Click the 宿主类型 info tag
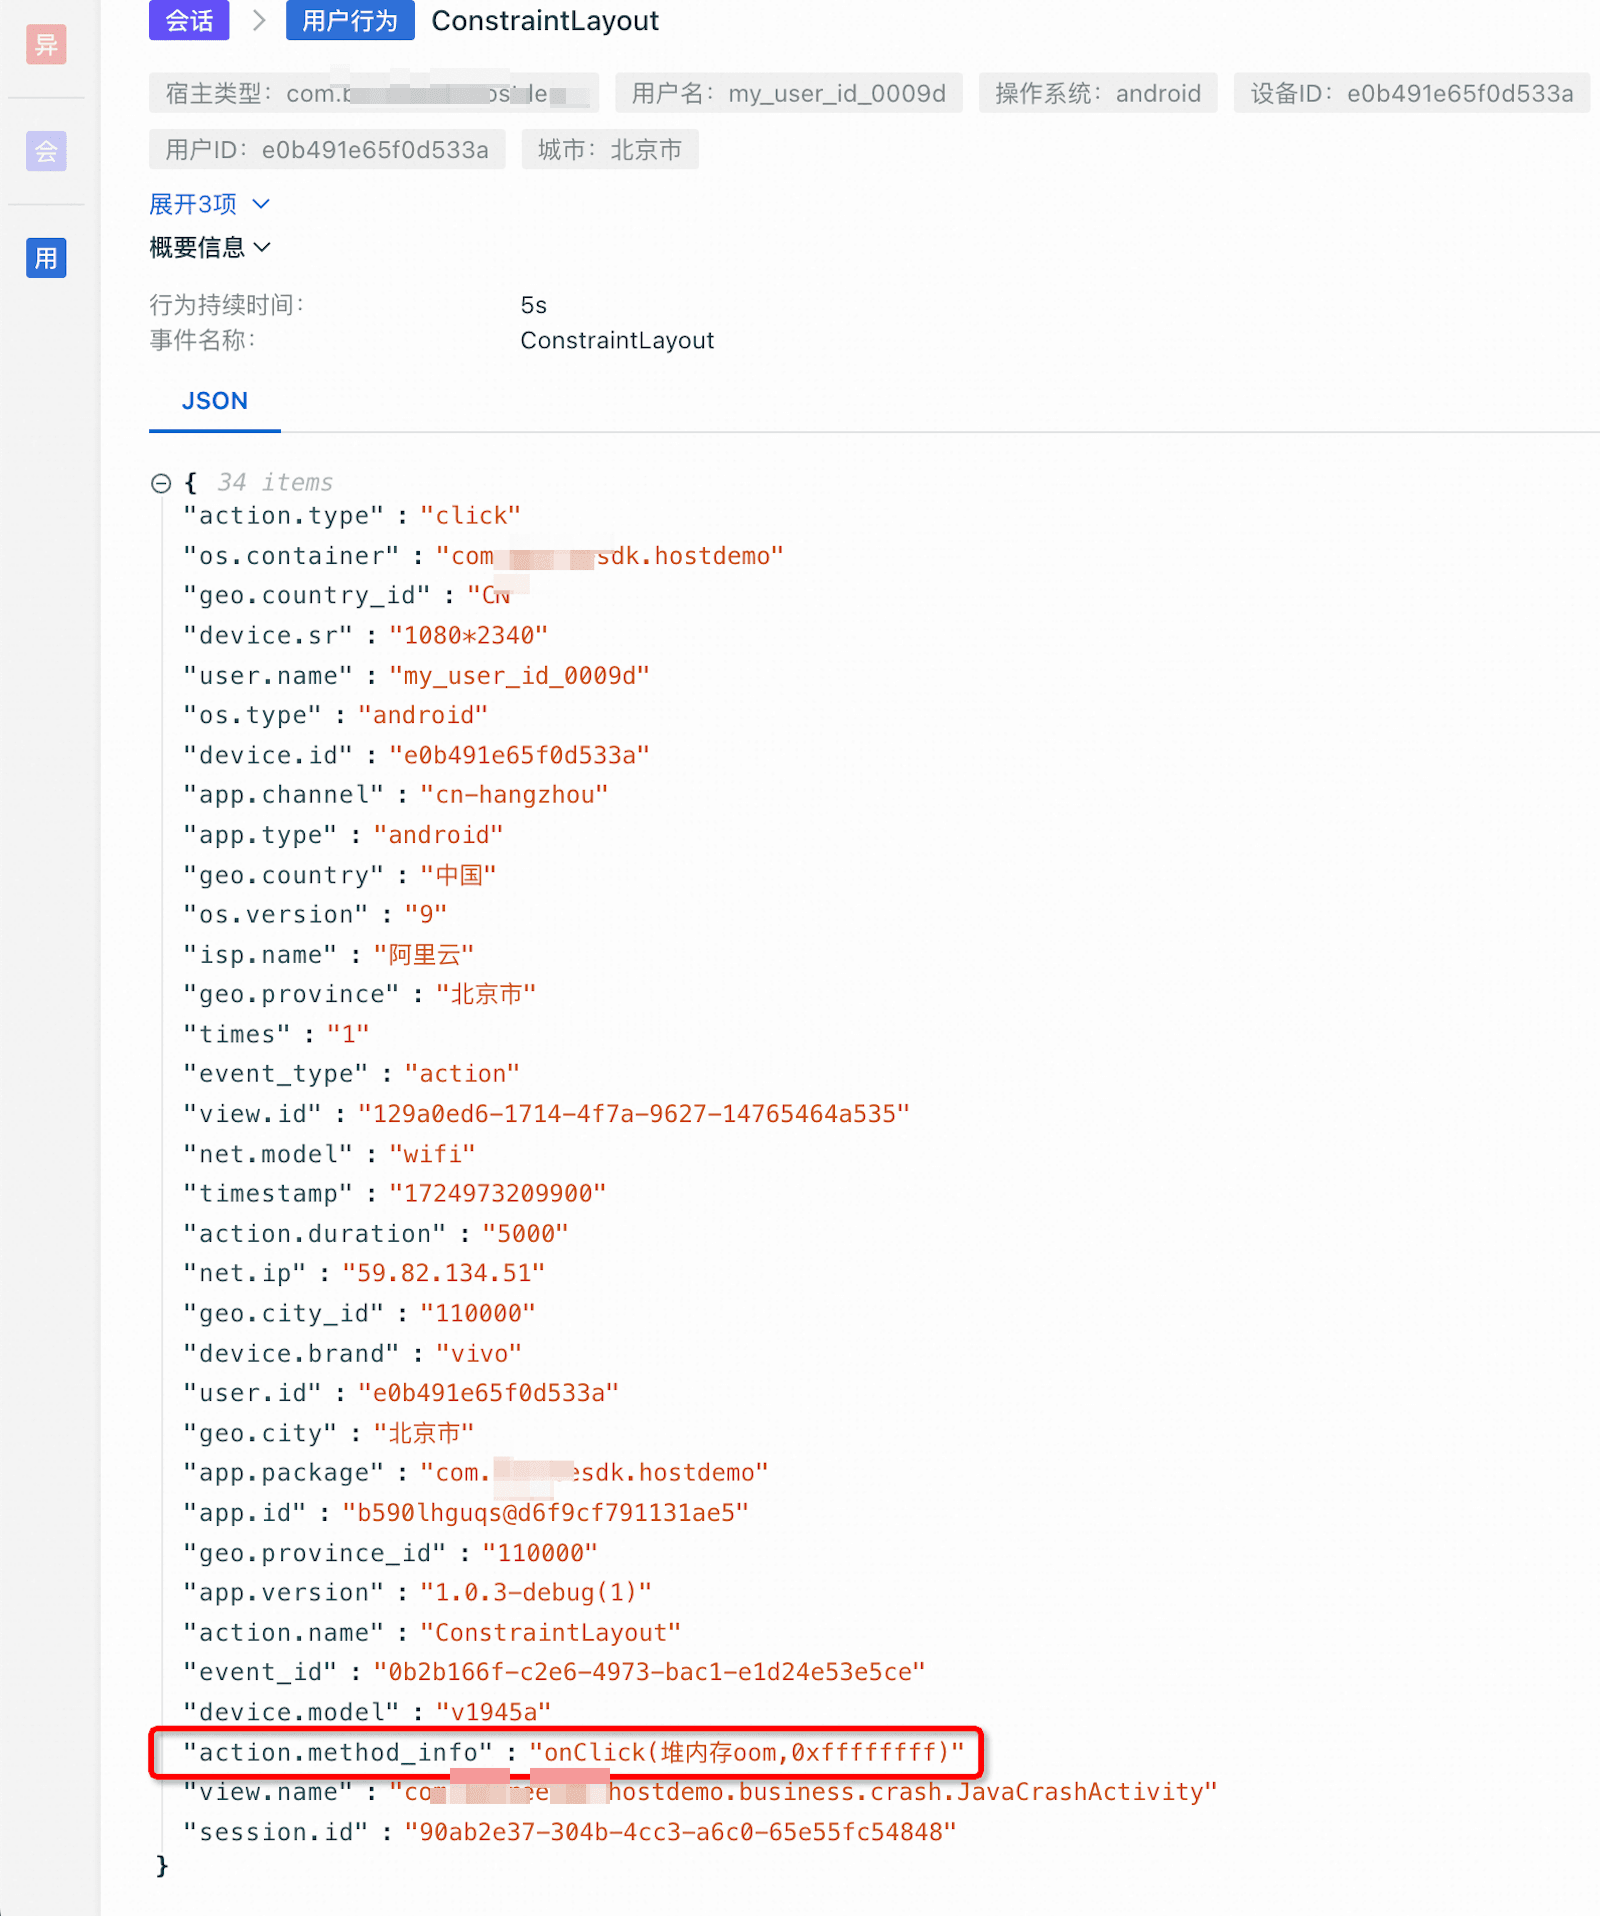The height and width of the screenshot is (1916, 1600). [373, 94]
